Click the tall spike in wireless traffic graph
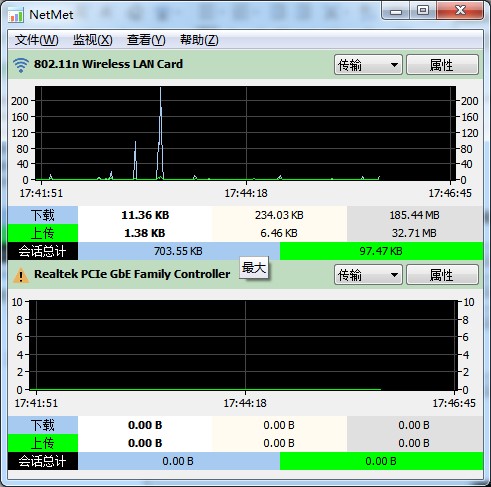 (x=161, y=133)
